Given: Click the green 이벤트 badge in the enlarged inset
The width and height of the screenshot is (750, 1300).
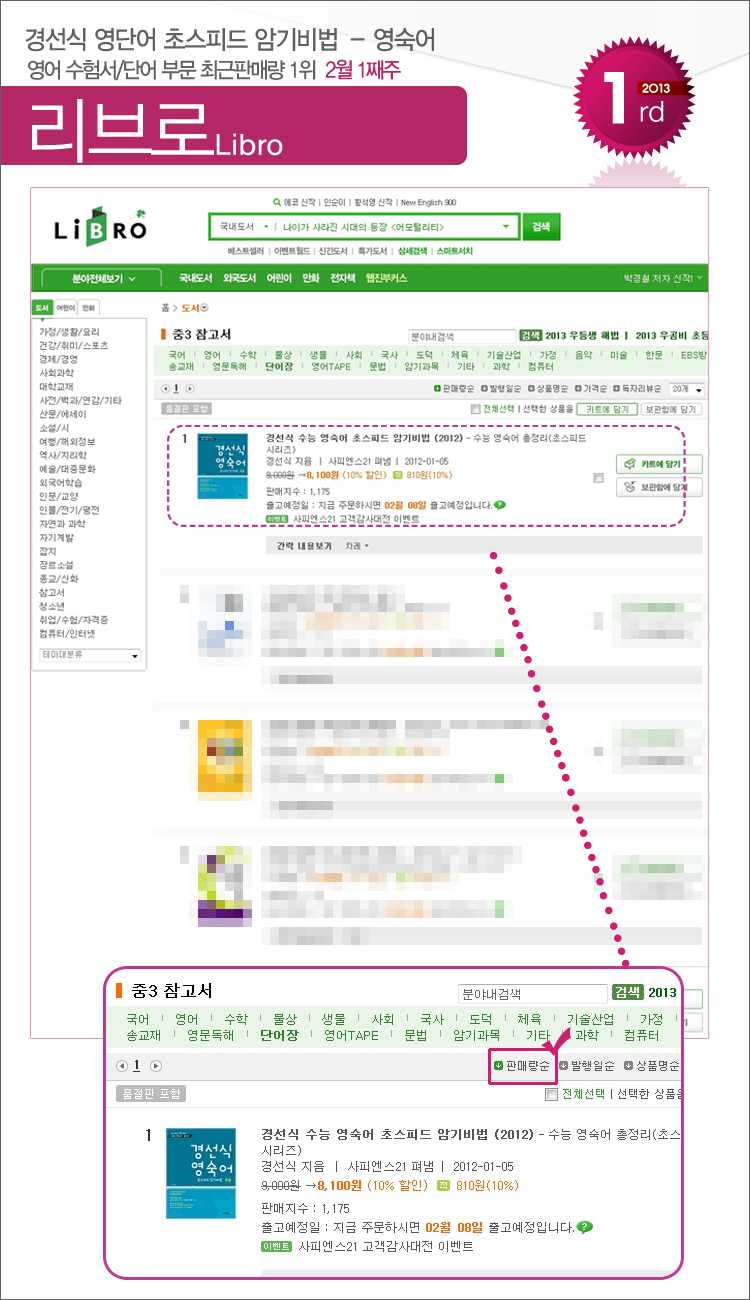Looking at the screenshot, I should (275, 1246).
